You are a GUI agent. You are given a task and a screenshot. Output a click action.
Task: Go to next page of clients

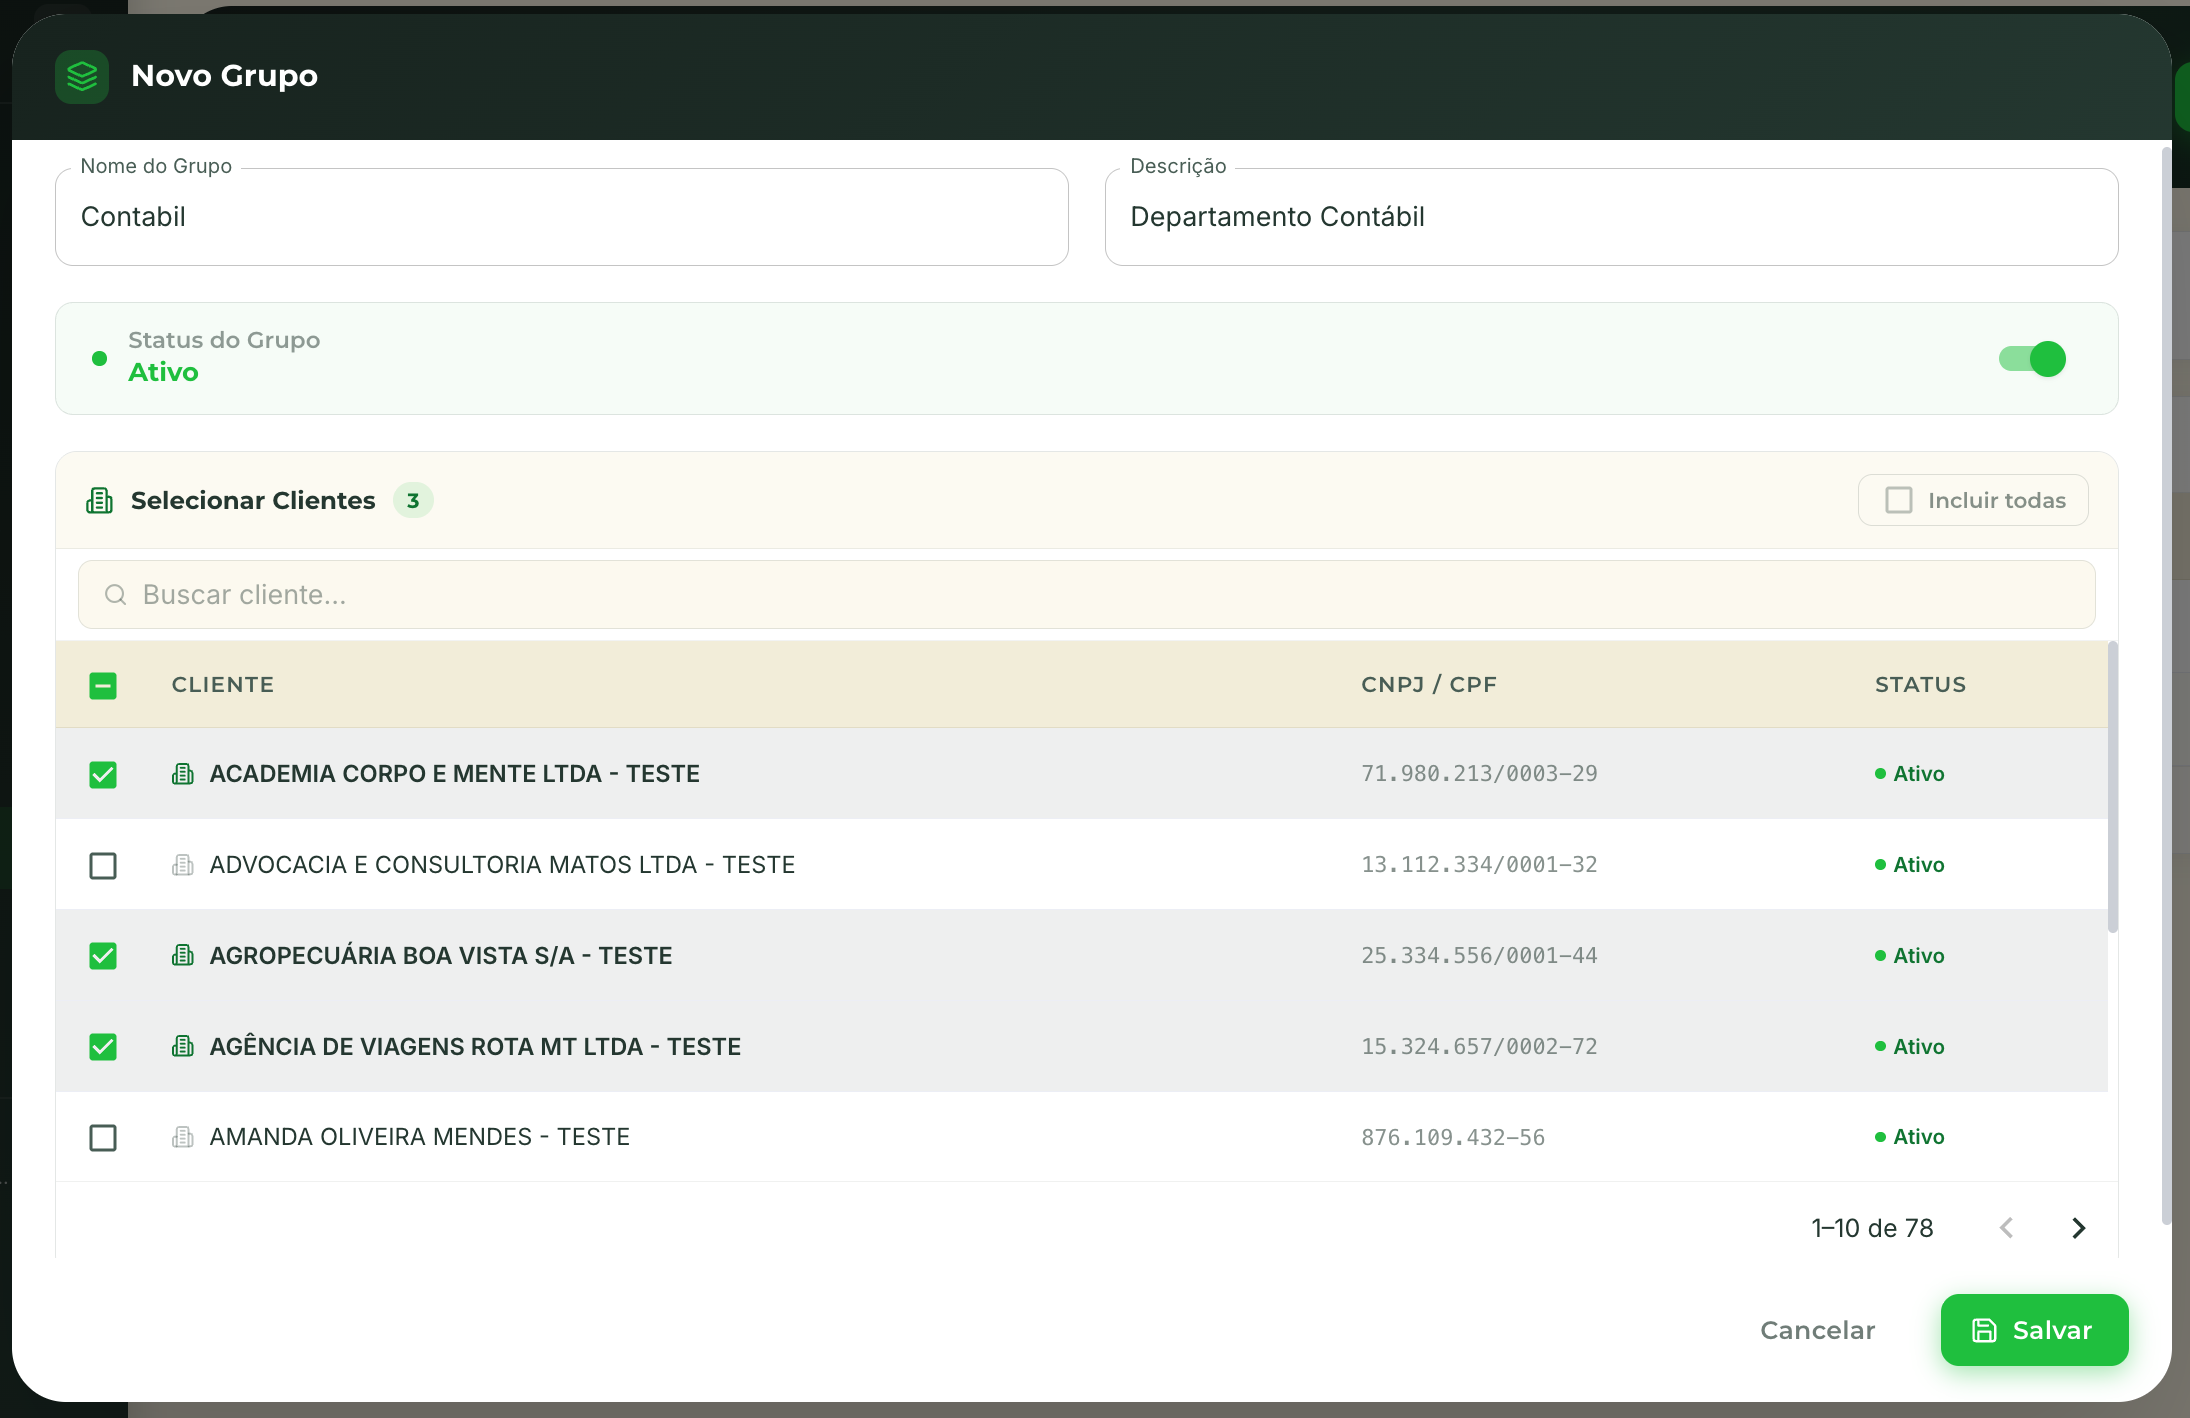(x=2079, y=1228)
